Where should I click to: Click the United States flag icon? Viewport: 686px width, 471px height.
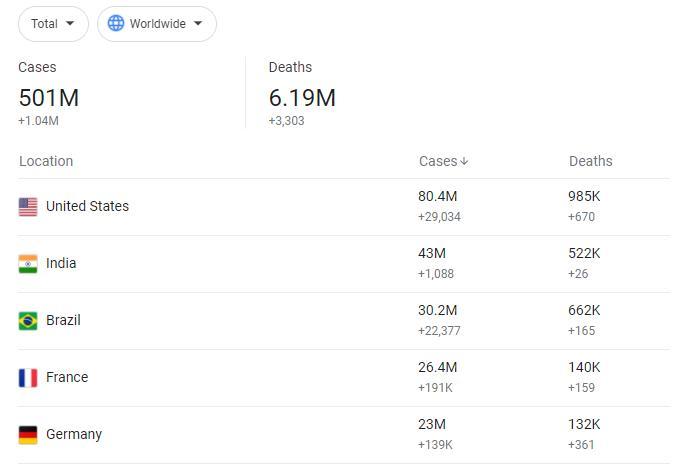coord(28,207)
